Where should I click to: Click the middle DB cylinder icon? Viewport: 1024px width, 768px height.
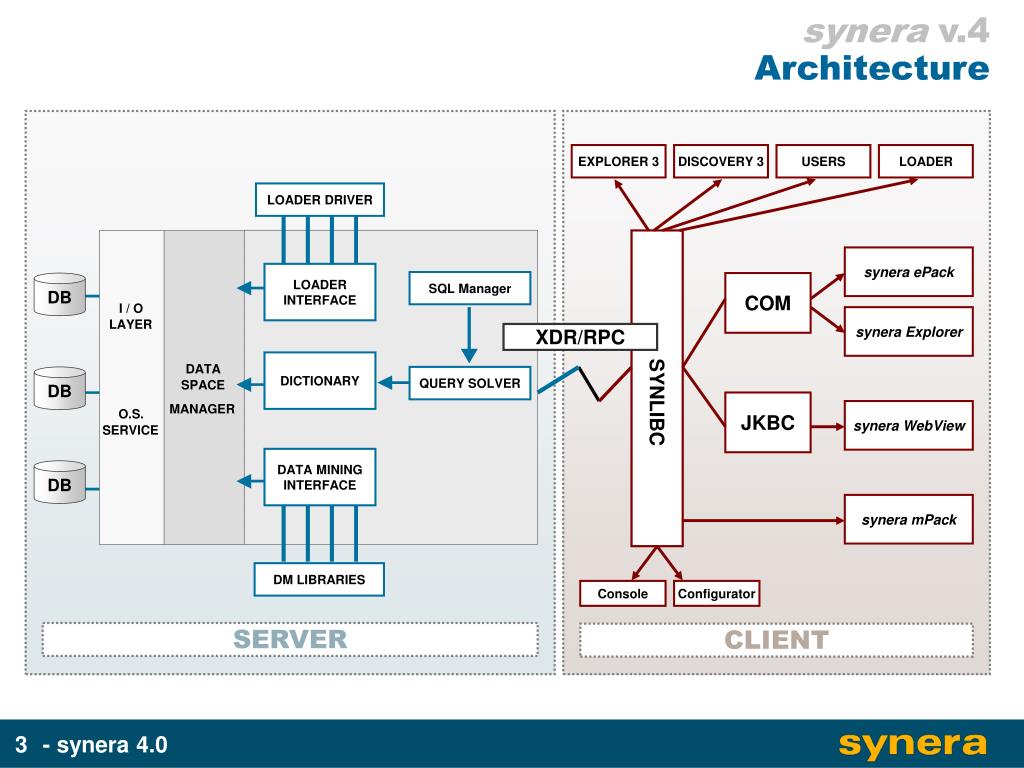point(59,389)
